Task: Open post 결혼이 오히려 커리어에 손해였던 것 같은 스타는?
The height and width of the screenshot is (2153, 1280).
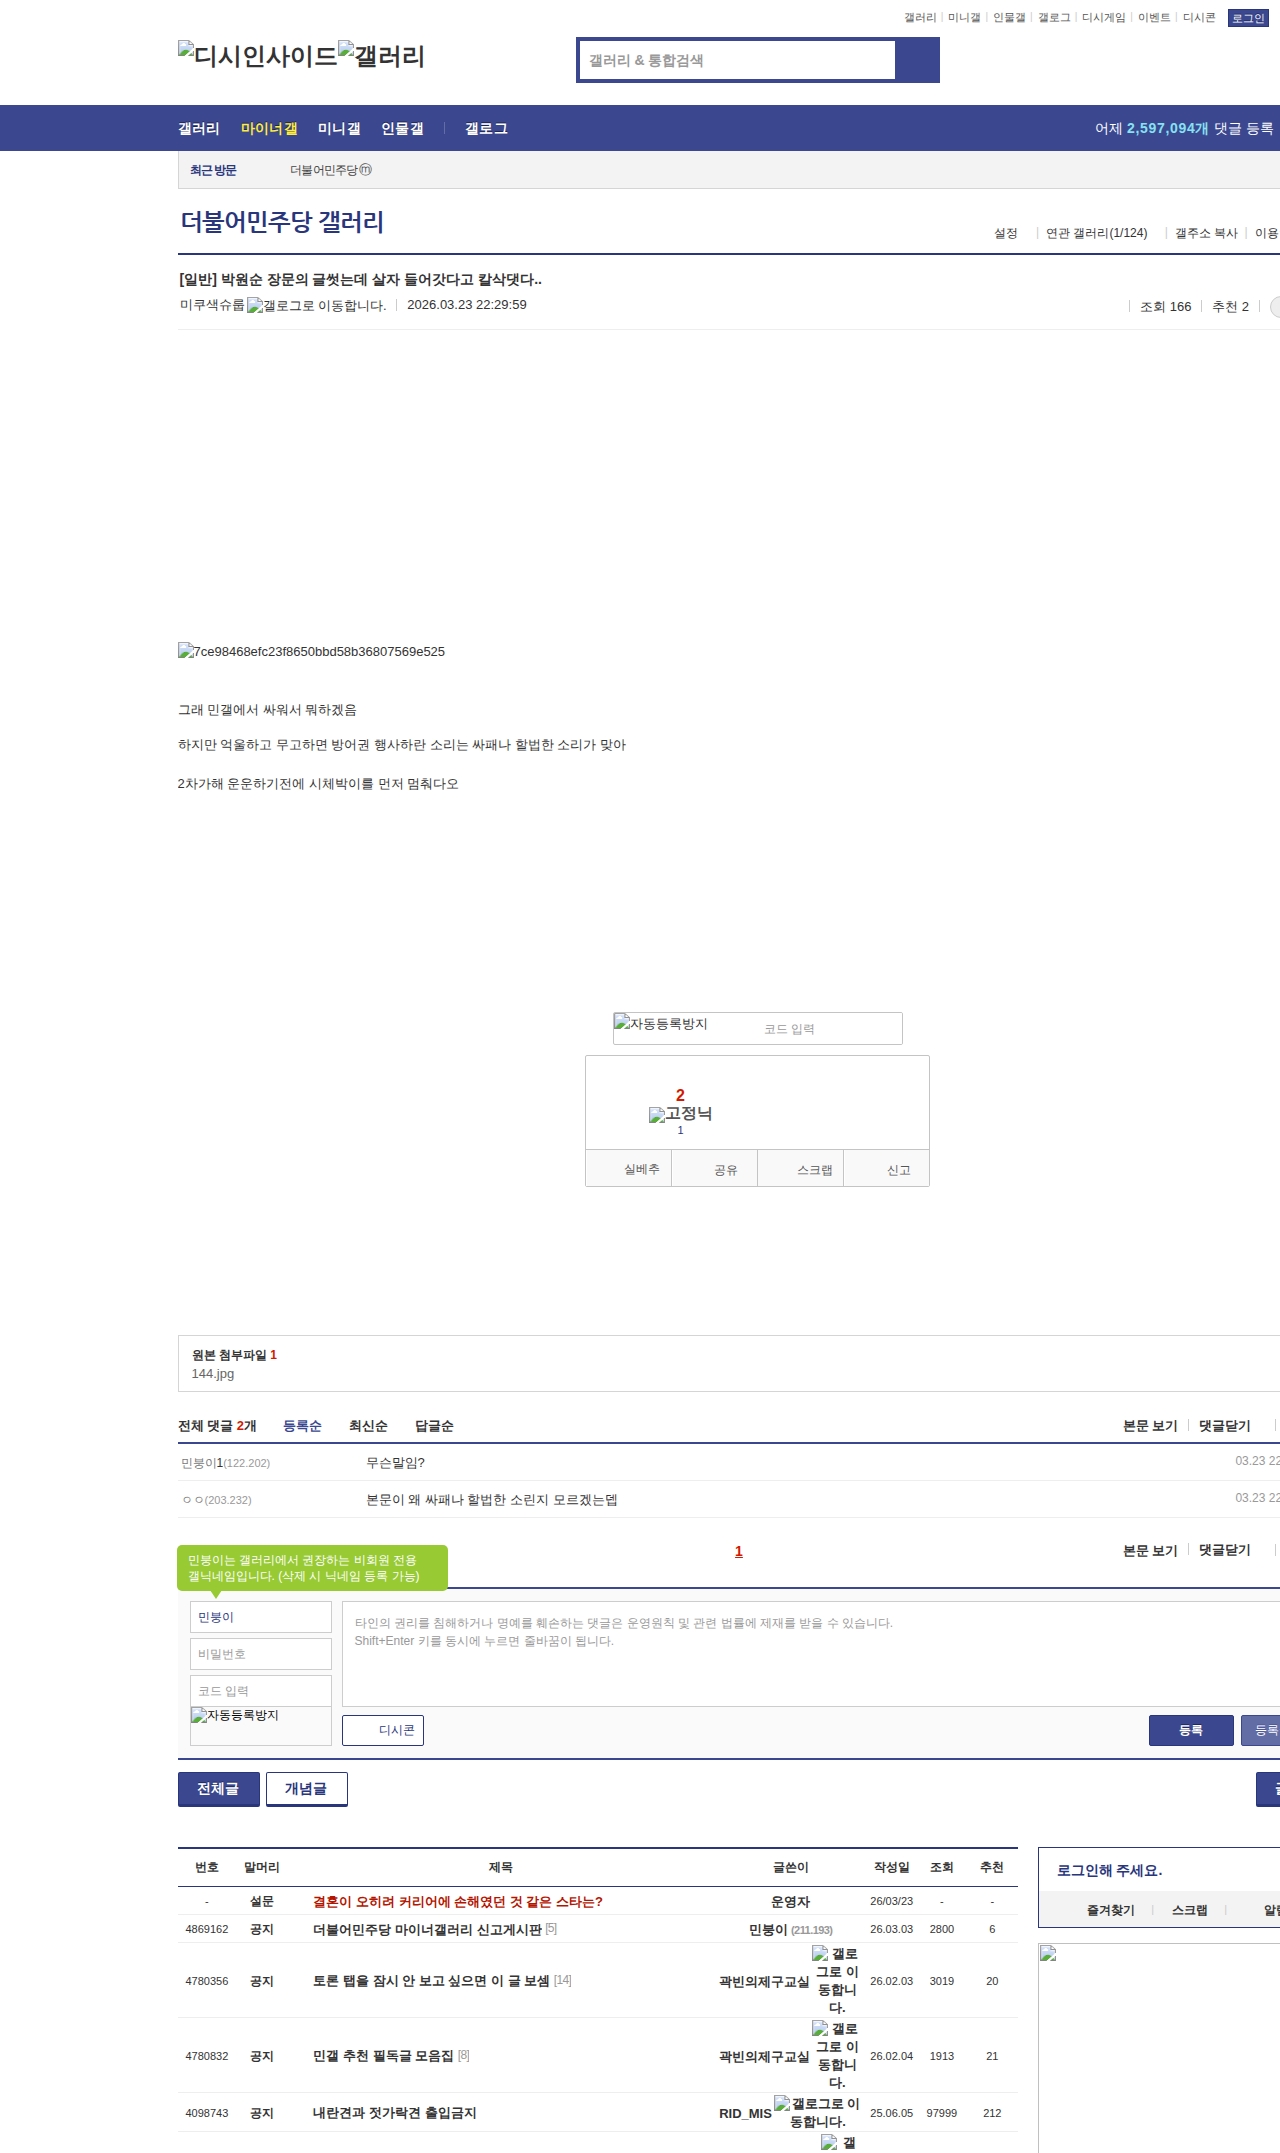Action: coord(458,1902)
